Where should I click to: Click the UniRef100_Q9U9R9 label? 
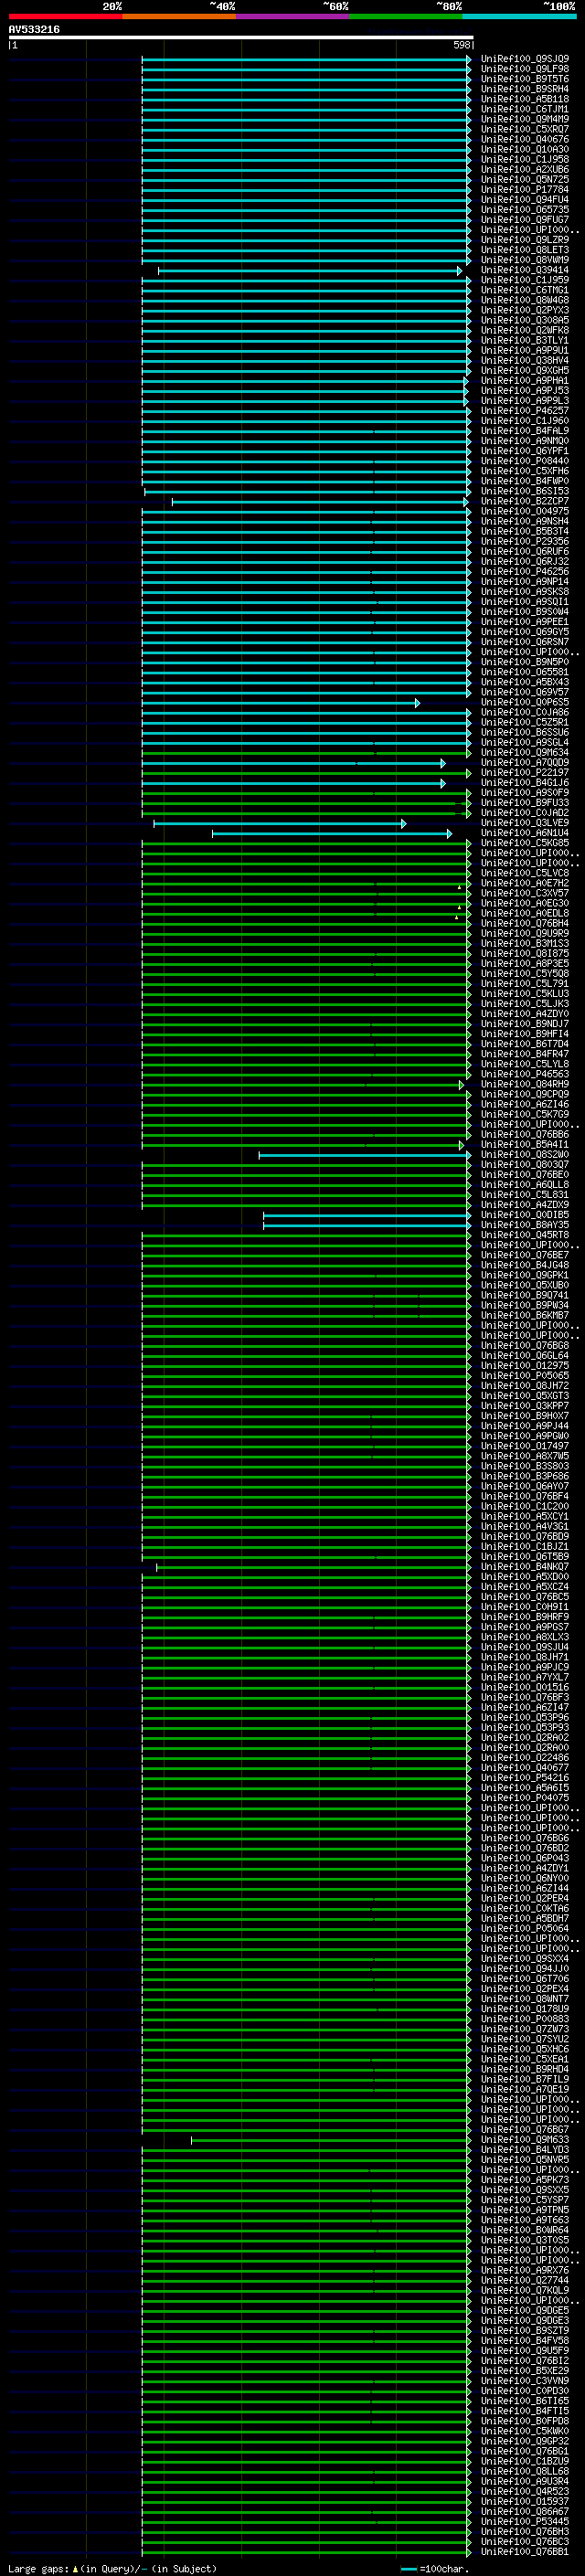[x=525, y=934]
